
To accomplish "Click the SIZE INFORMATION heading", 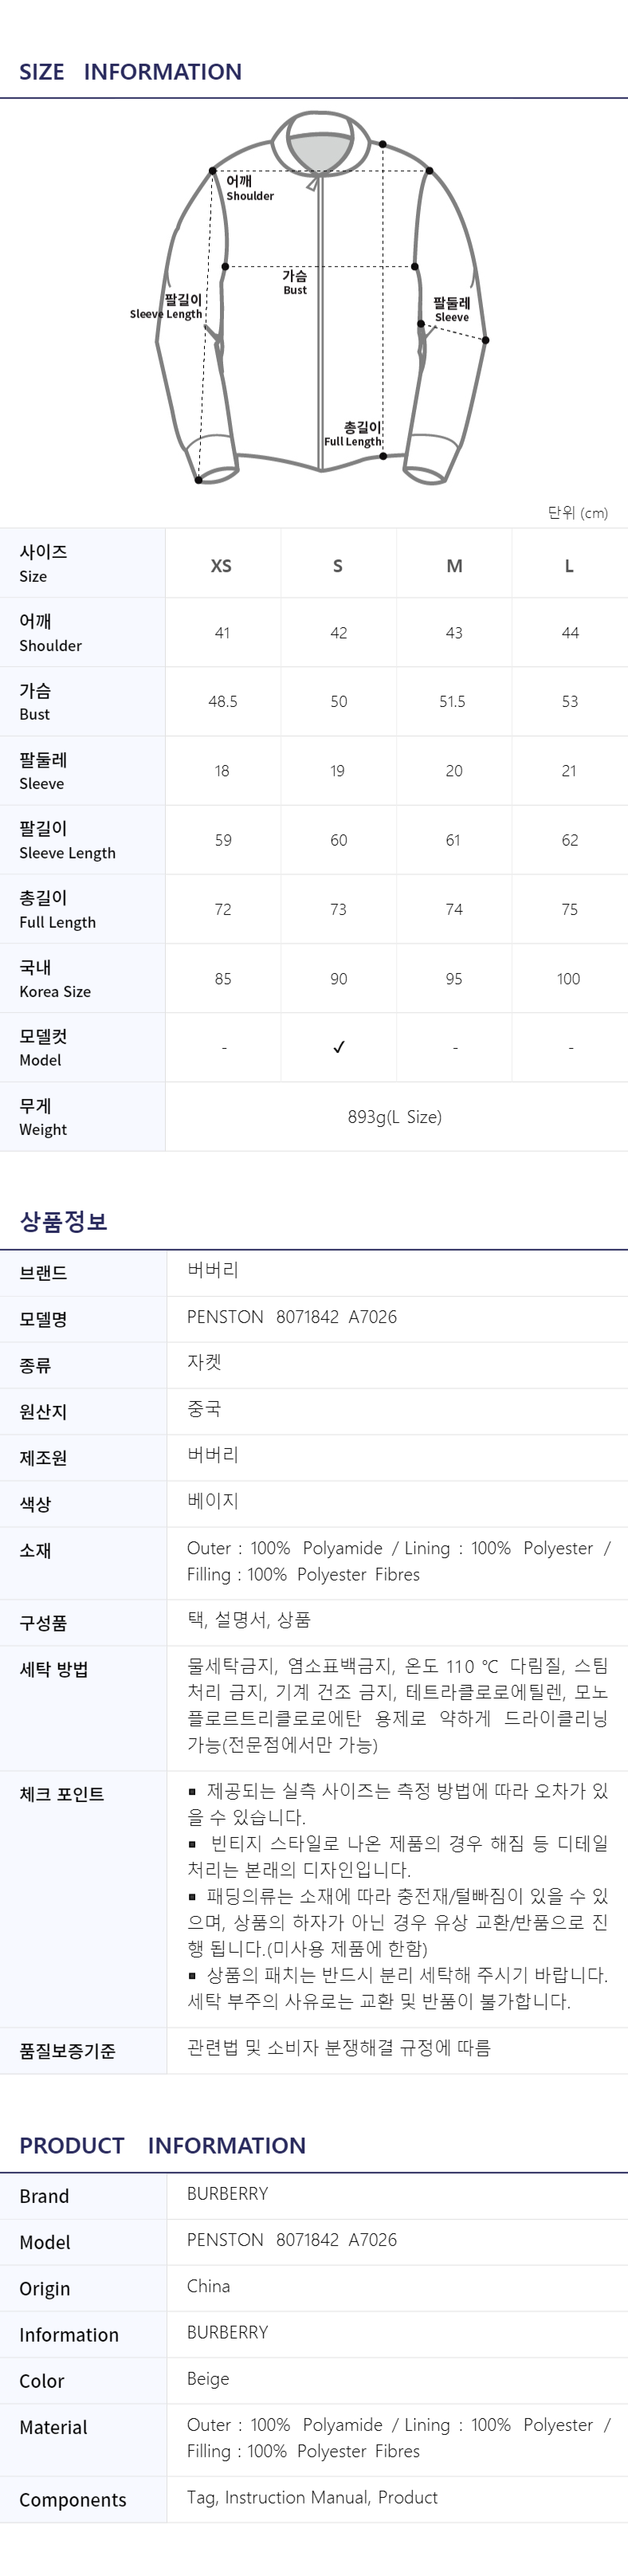I will [x=130, y=72].
